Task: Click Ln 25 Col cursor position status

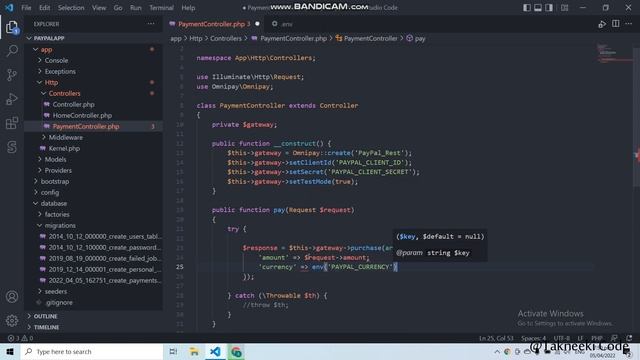Action: tap(496, 338)
